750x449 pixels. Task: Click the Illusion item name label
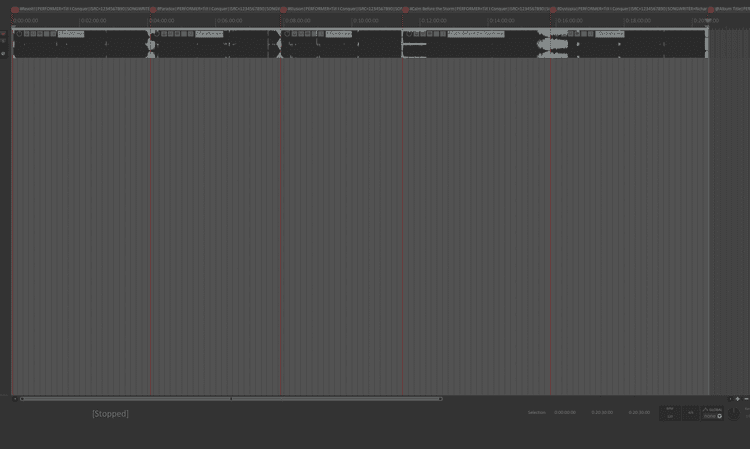[x=339, y=34]
